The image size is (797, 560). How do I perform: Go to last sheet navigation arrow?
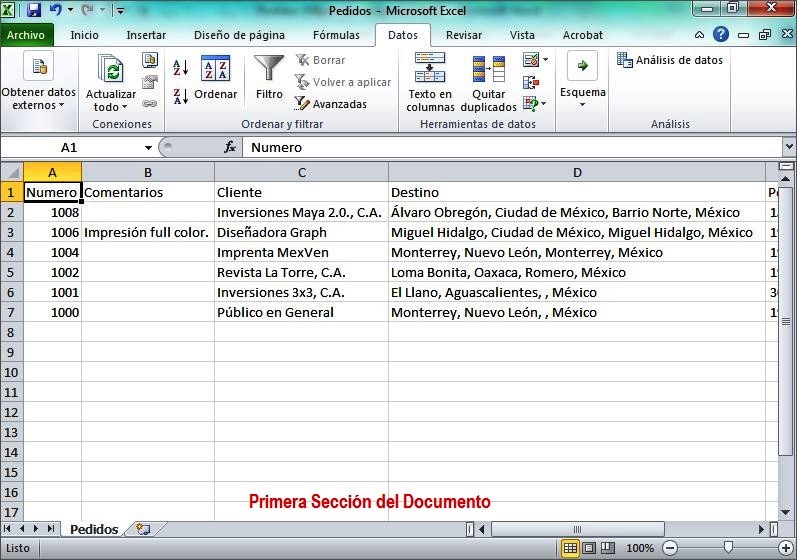click(x=51, y=528)
